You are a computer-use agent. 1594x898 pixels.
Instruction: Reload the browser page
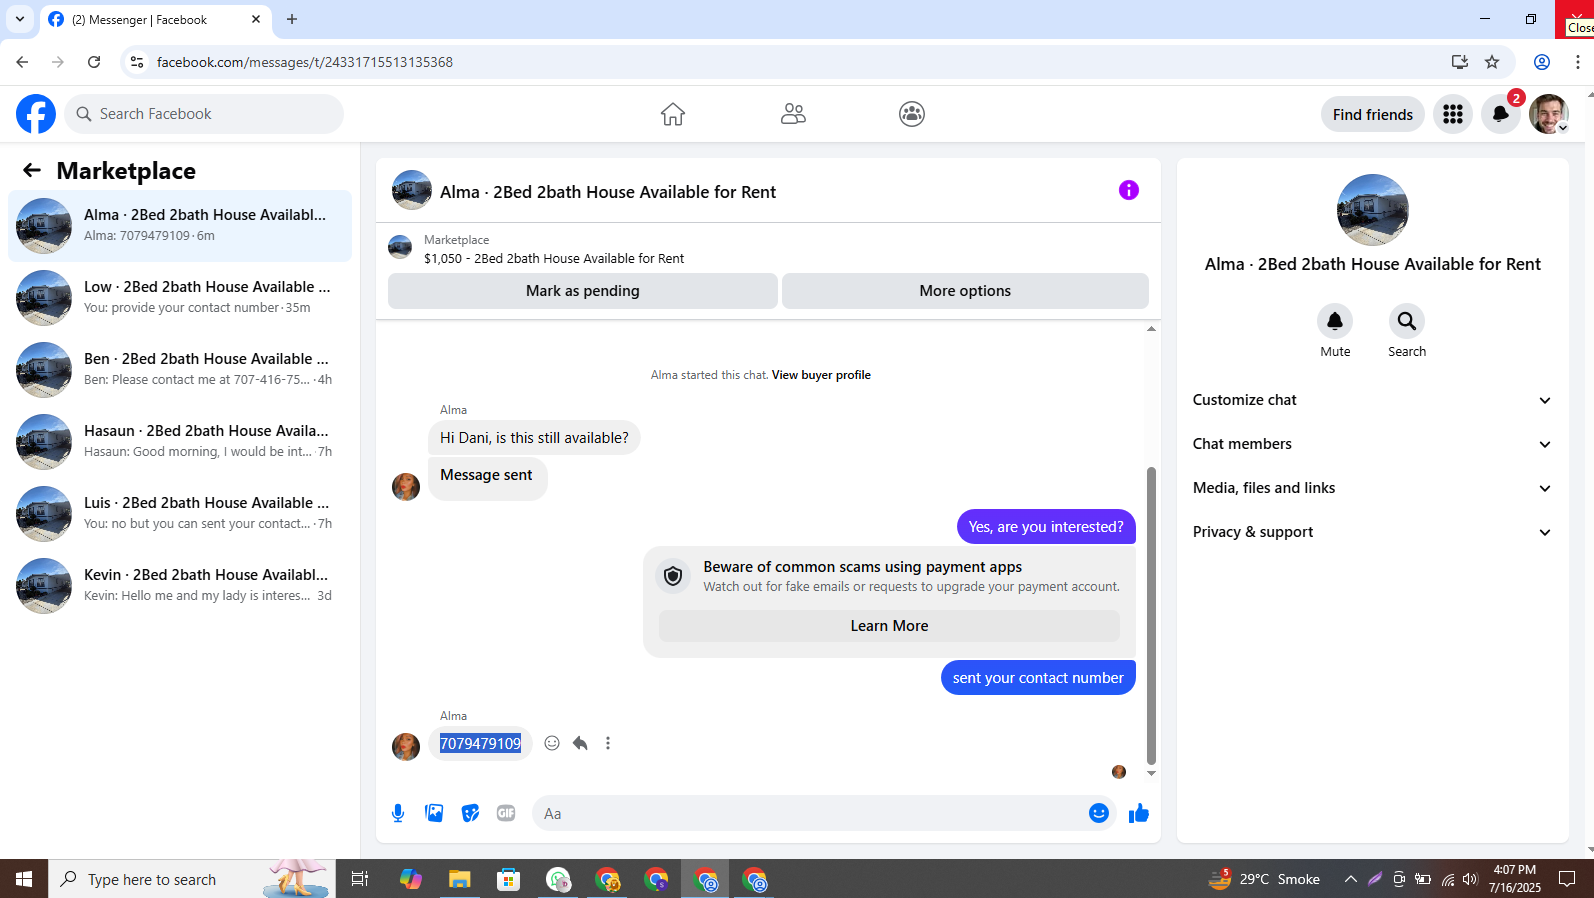click(x=94, y=62)
